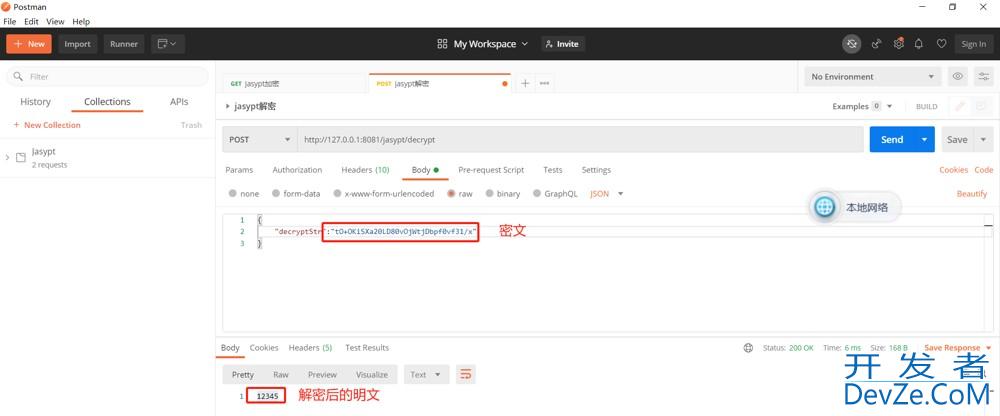Switch to the Collections tab
Image resolution: width=1000 pixels, height=416 pixels.
(107, 101)
